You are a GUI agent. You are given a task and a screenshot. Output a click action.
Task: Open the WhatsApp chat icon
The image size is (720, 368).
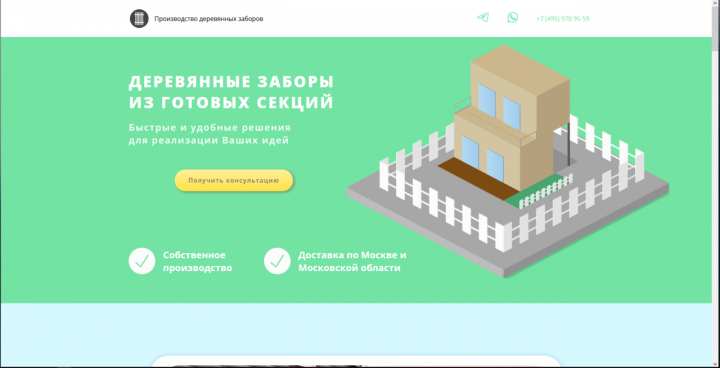coord(512,18)
